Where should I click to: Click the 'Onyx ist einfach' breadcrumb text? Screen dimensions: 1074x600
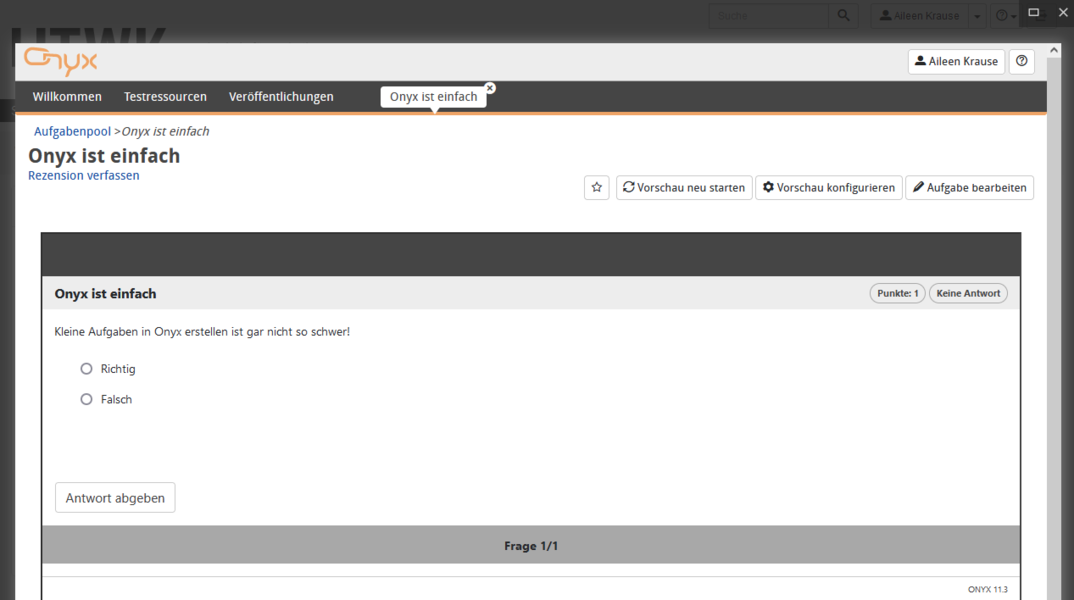tap(165, 132)
